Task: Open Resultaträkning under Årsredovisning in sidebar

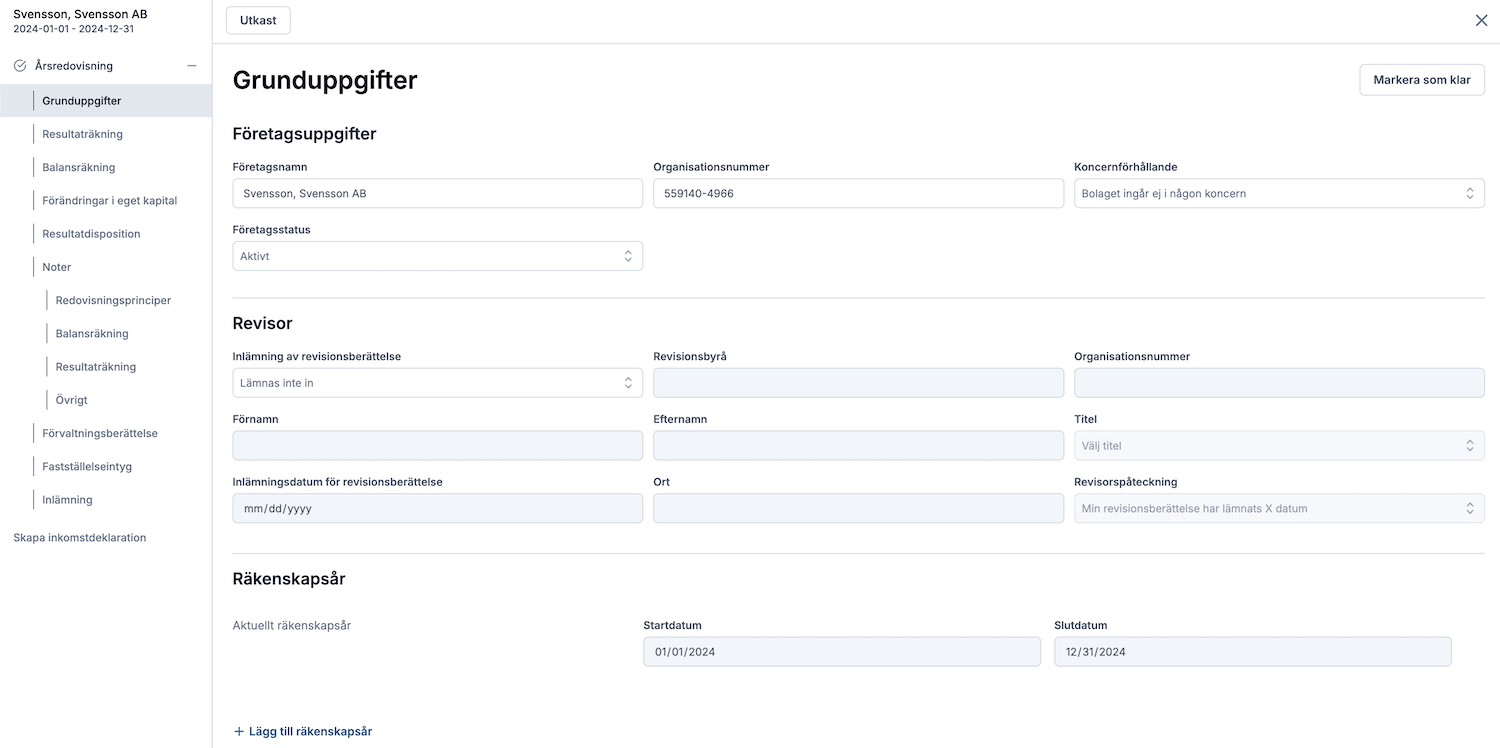Action: (x=82, y=134)
